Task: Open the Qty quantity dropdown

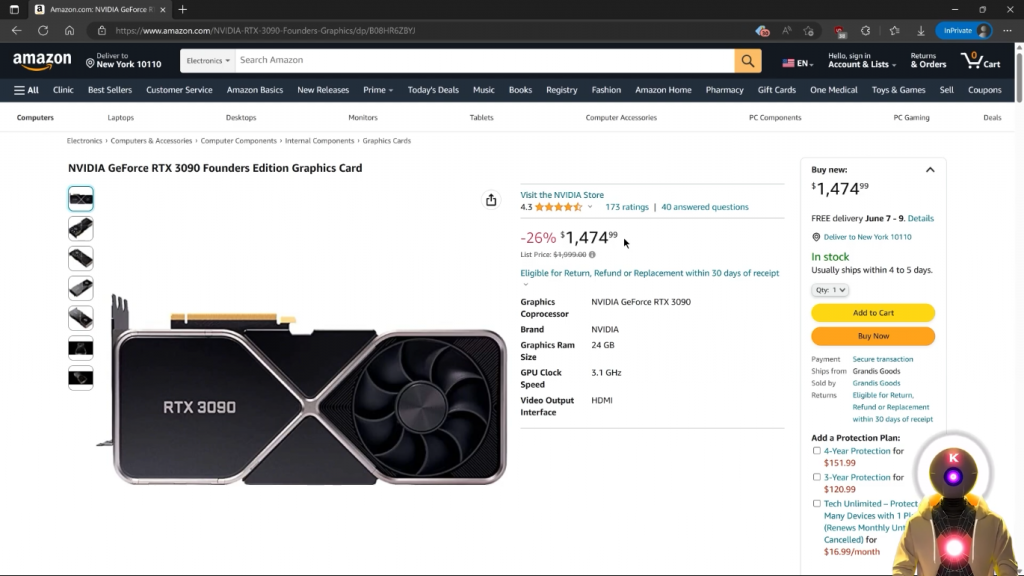Action: pos(830,290)
